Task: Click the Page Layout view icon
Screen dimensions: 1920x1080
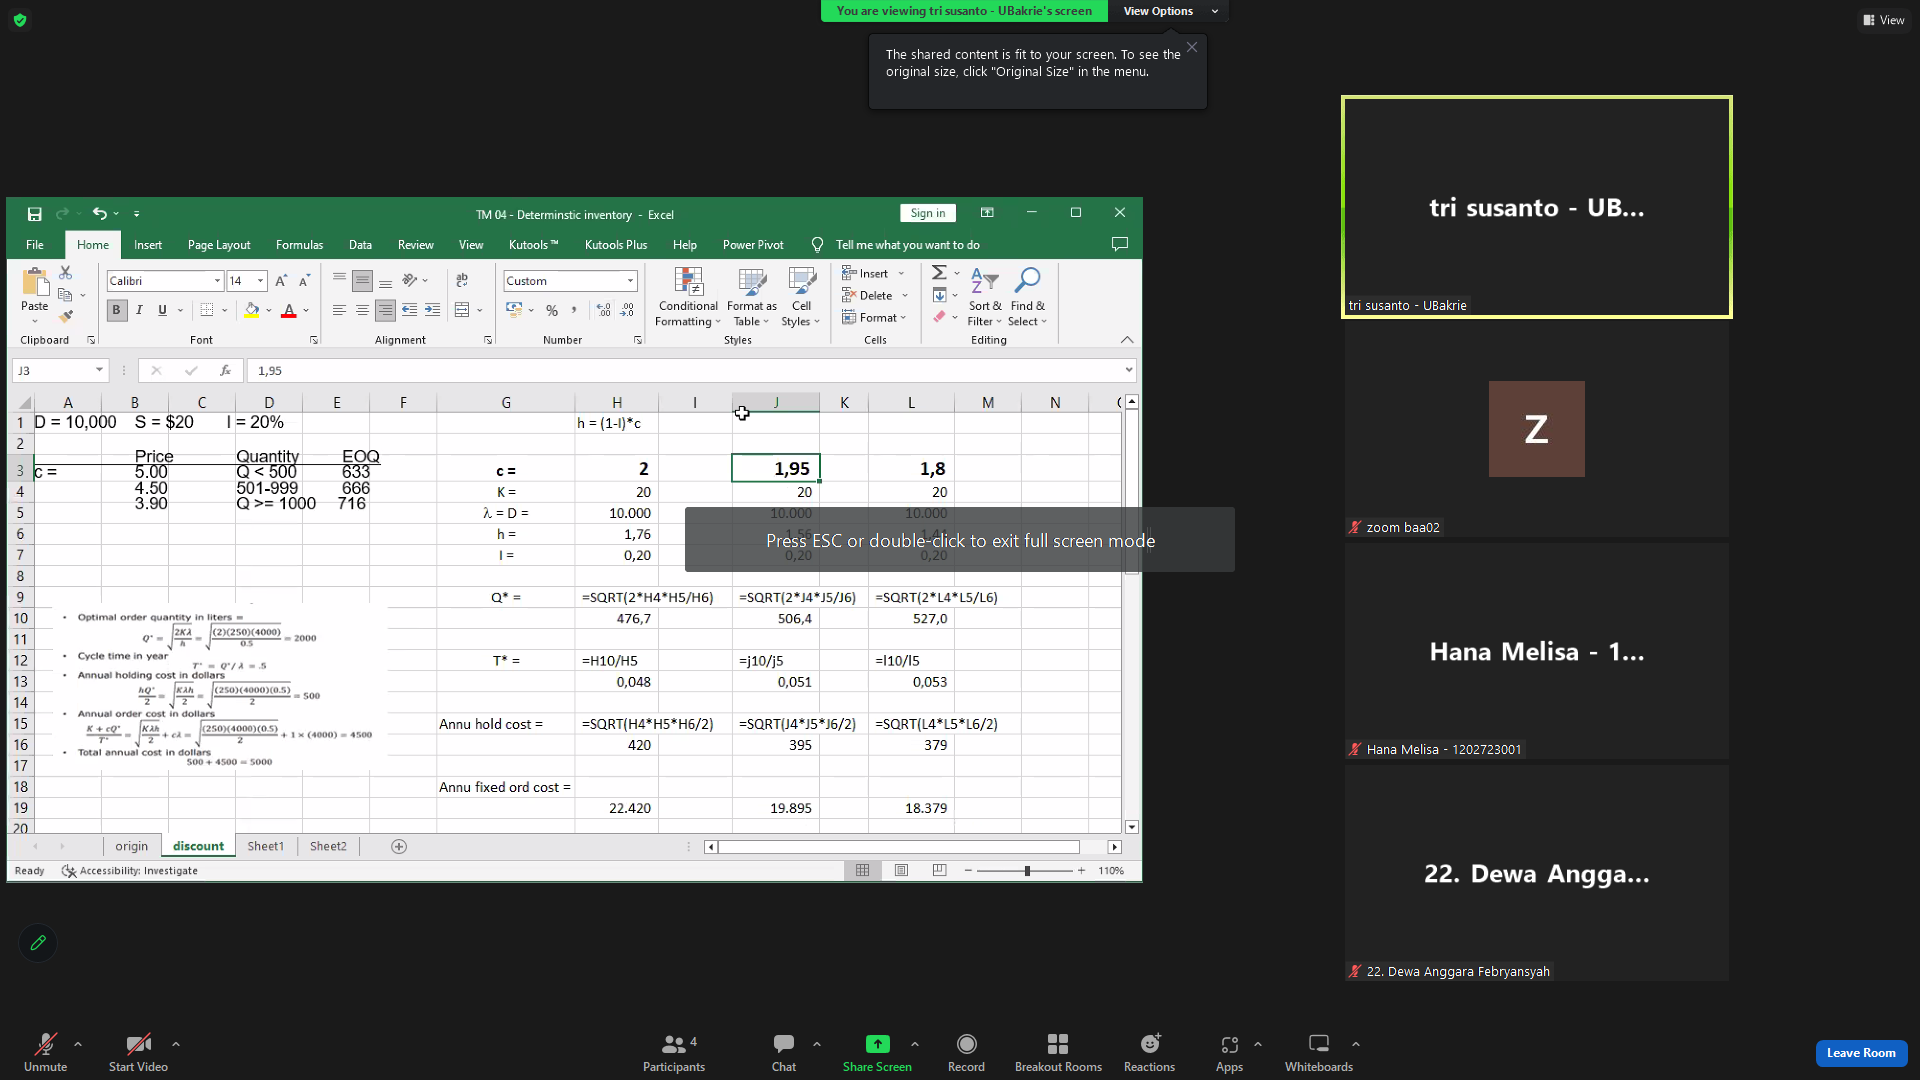Action: pos(901,871)
